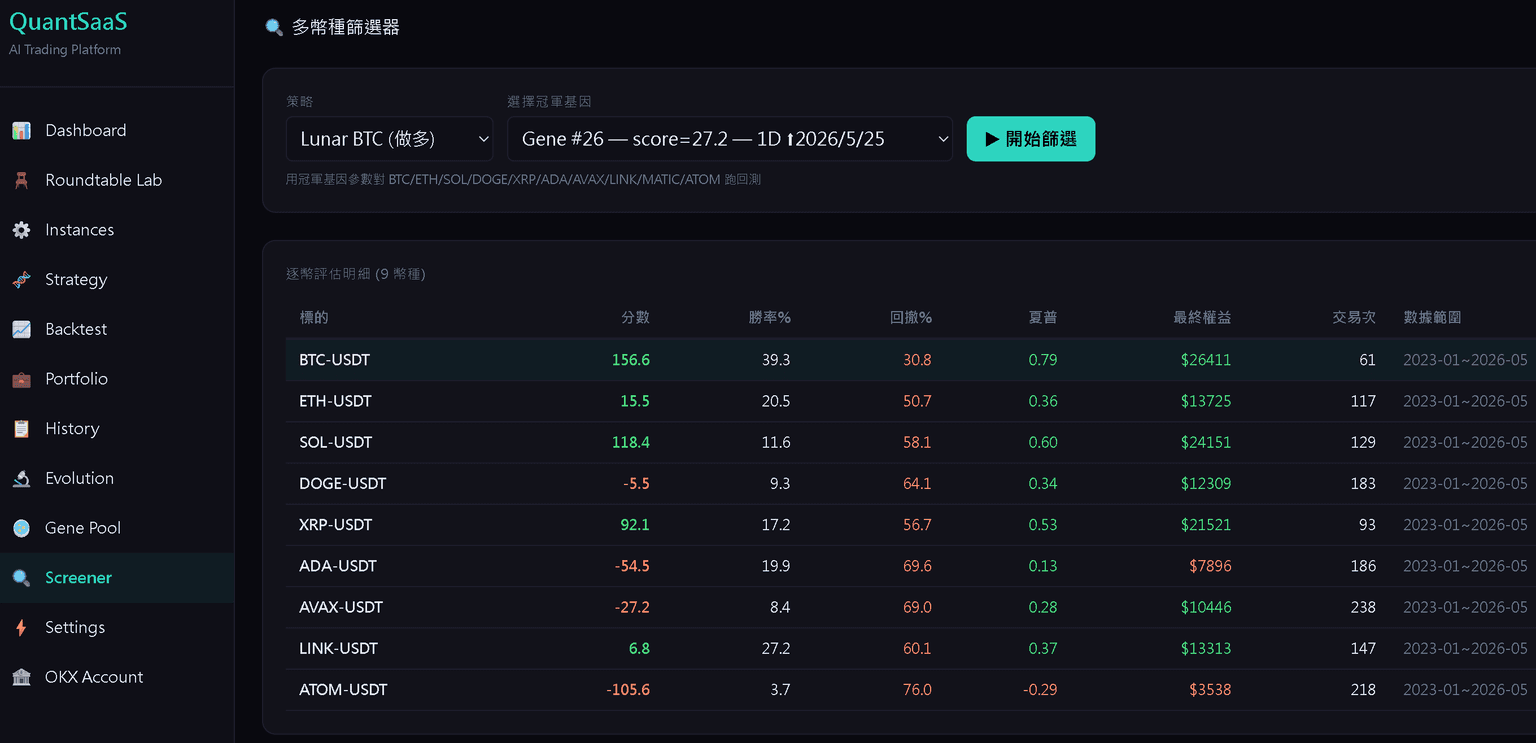Click the Strategy DNA icon

21,280
